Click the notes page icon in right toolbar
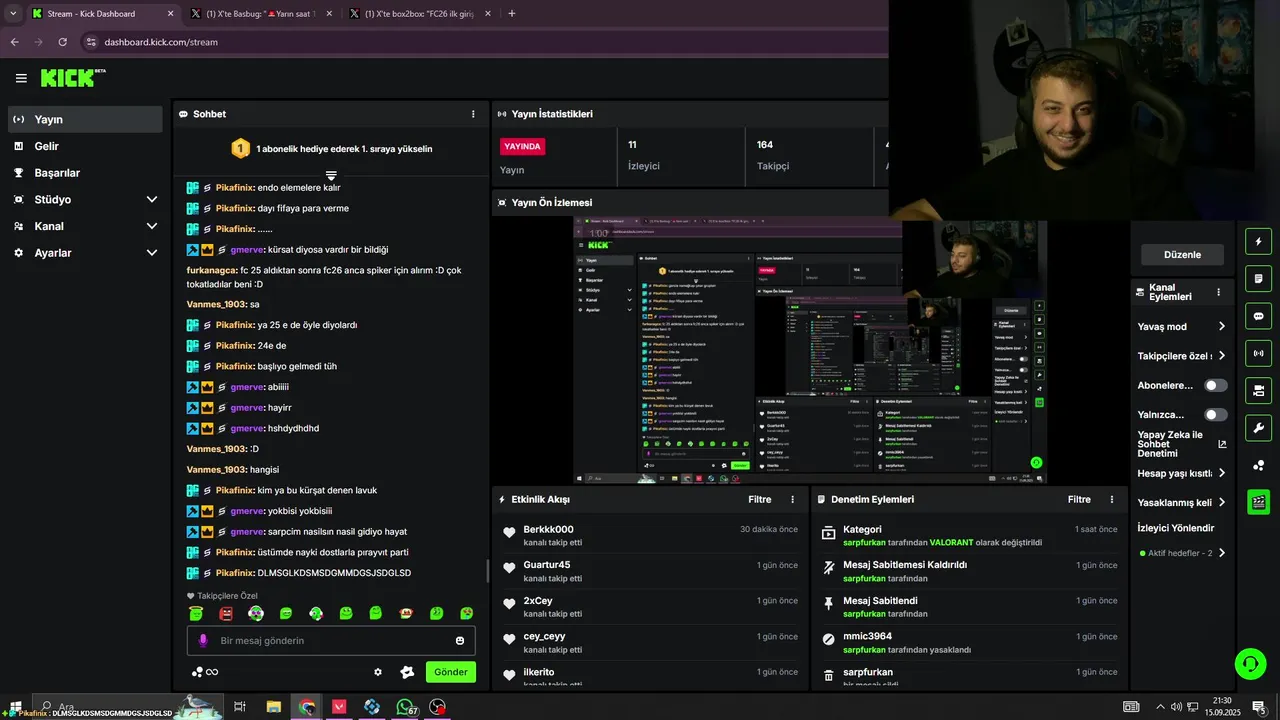1280x720 pixels. point(1258,278)
